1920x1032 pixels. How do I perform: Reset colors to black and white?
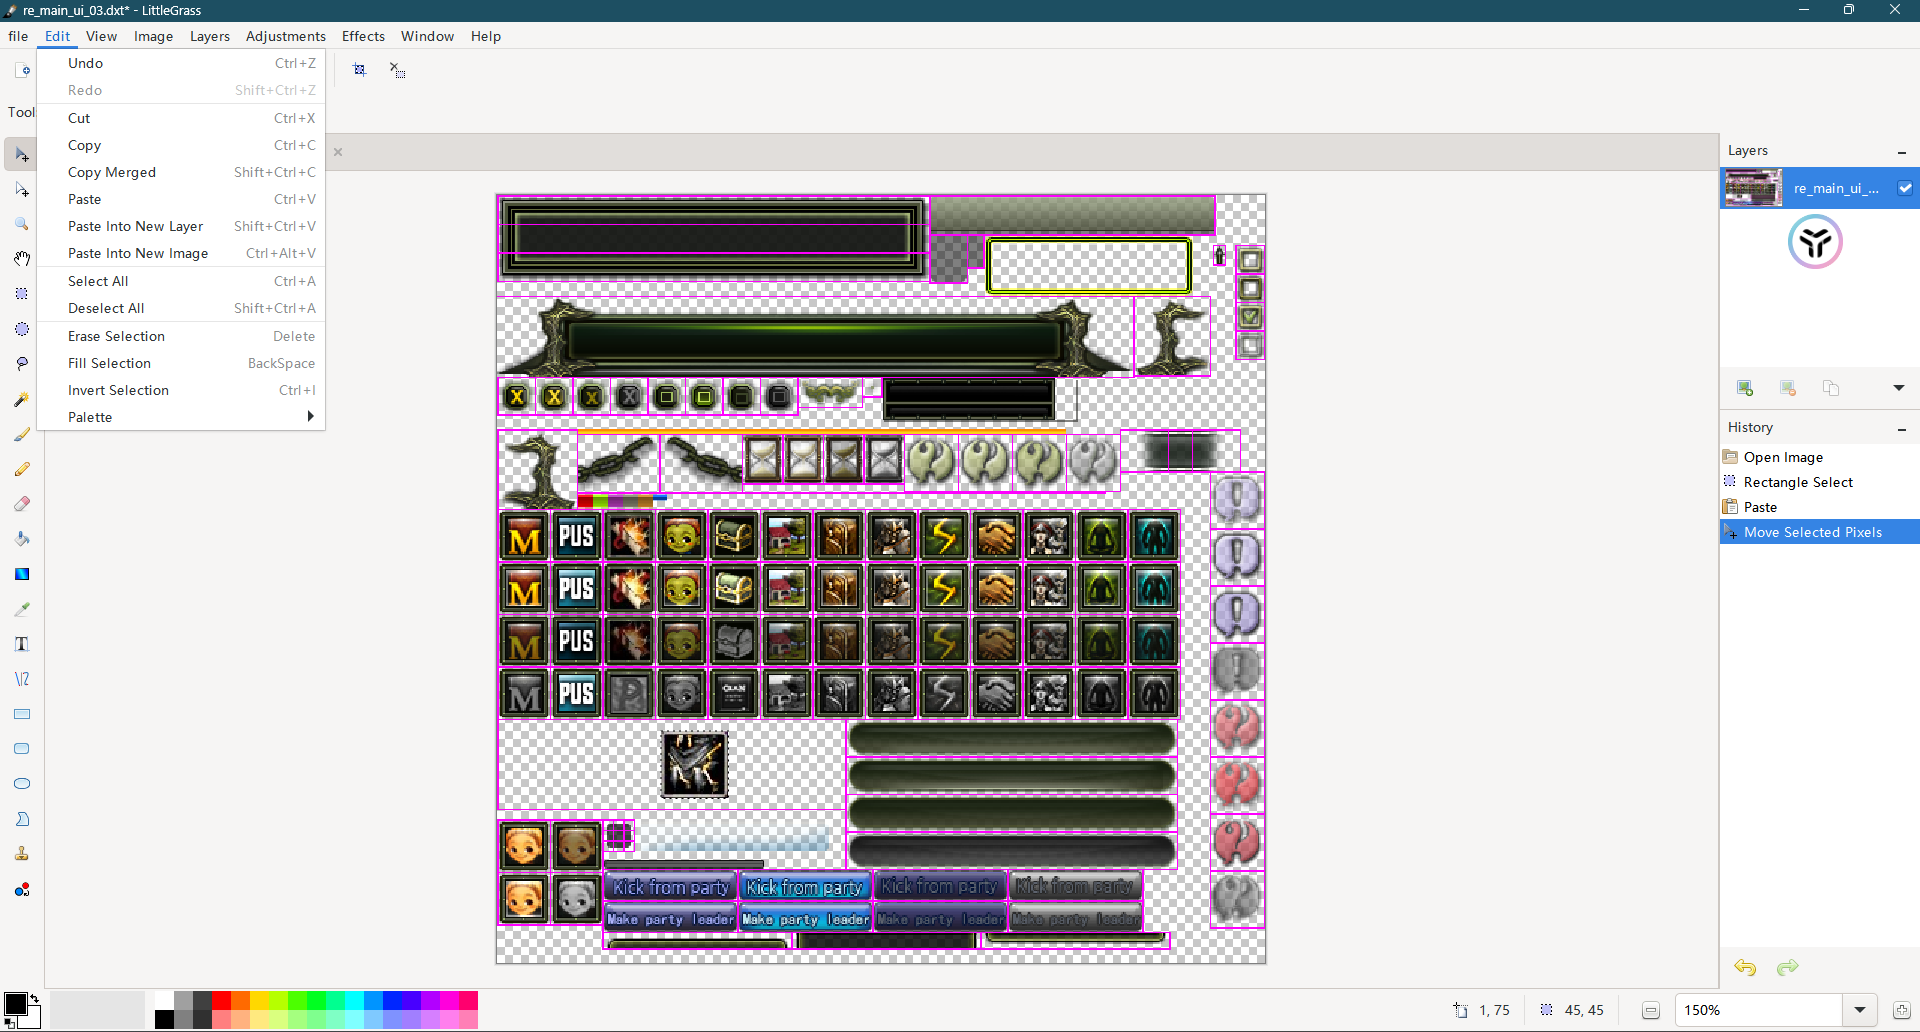(x=9, y=1023)
